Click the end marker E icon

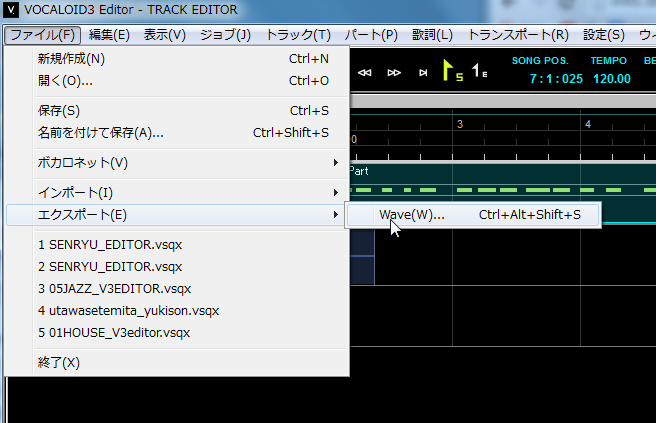(479, 70)
